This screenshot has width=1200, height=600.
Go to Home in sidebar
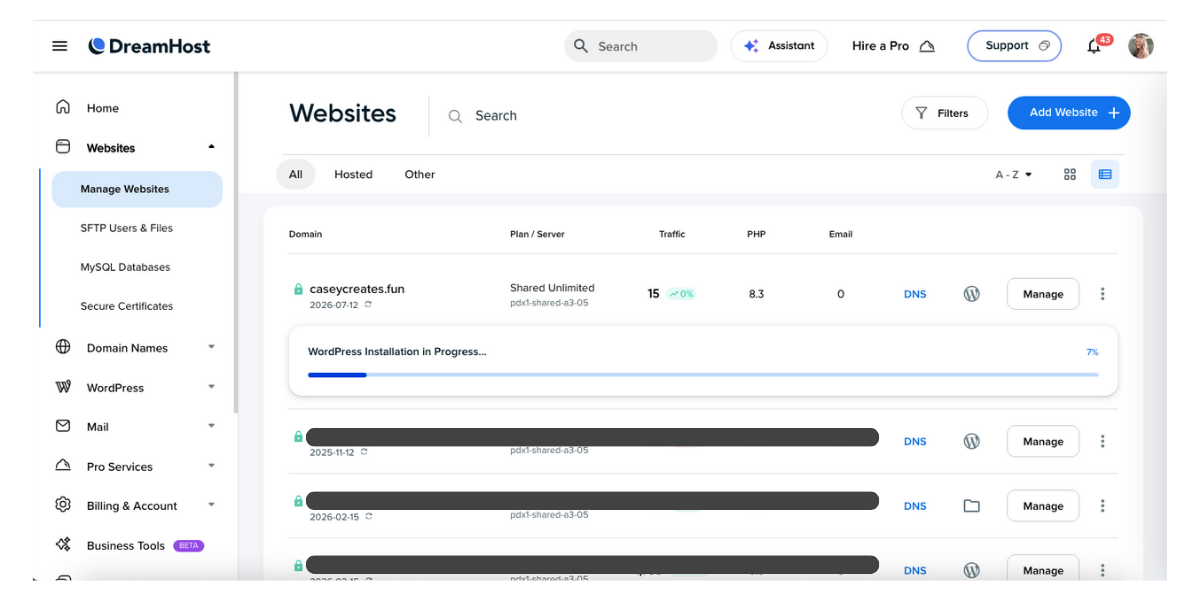click(103, 108)
